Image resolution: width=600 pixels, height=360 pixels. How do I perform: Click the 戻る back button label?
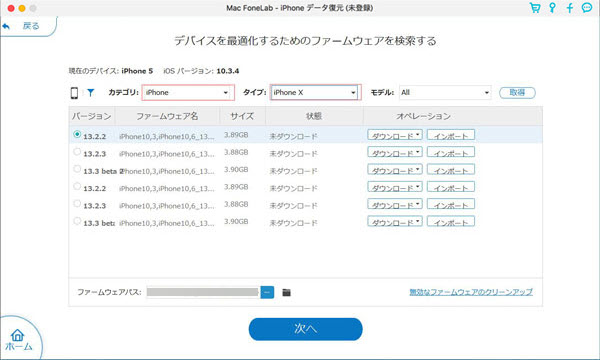pos(31,26)
